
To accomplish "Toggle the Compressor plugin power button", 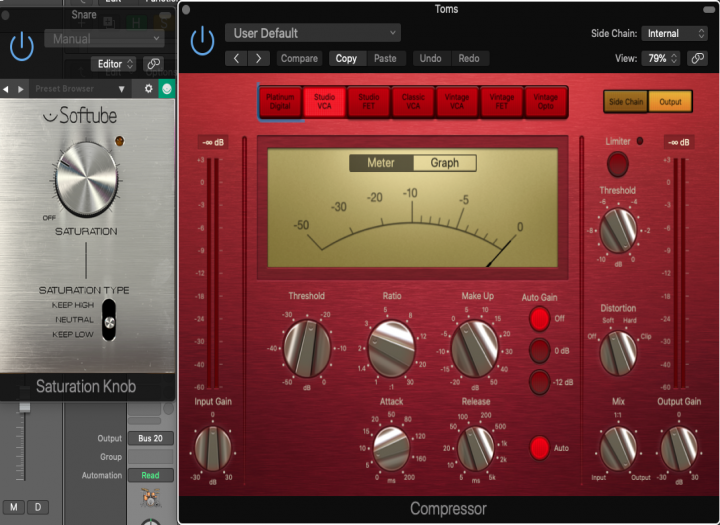I will click(x=202, y=41).
